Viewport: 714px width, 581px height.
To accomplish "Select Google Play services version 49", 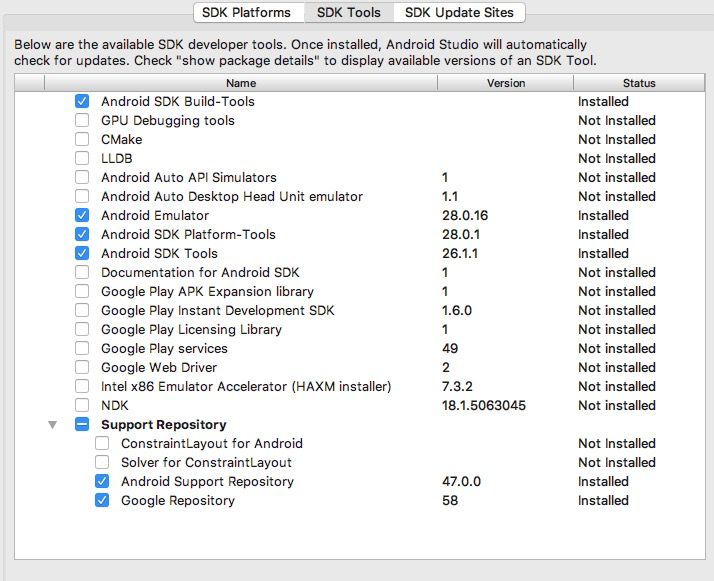I will (450, 348).
